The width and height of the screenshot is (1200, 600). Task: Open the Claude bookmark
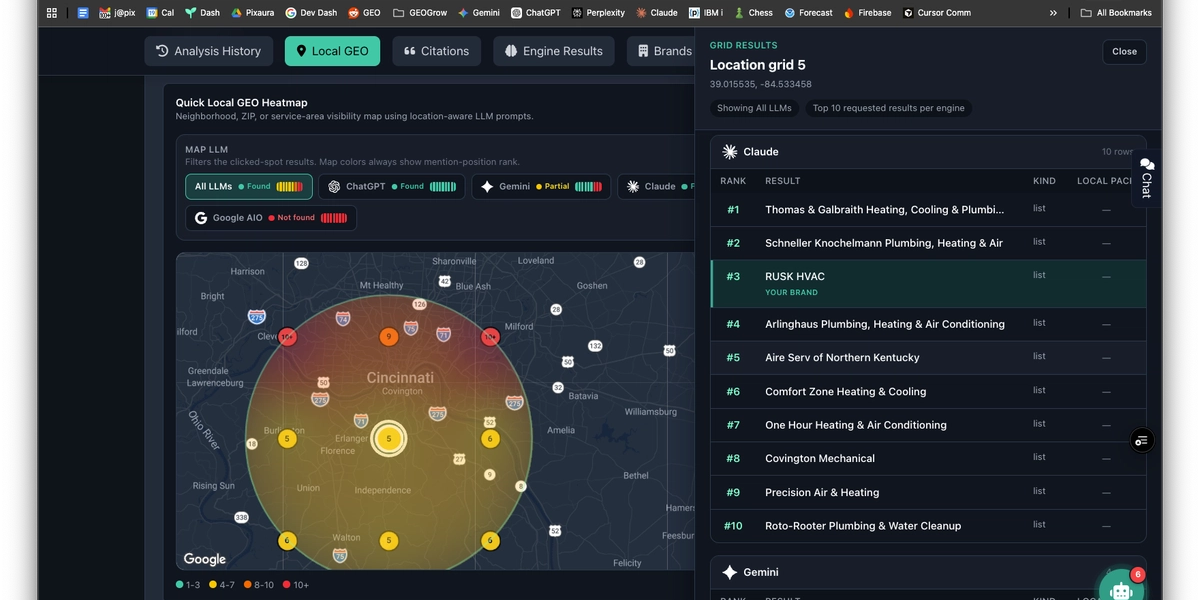[656, 13]
